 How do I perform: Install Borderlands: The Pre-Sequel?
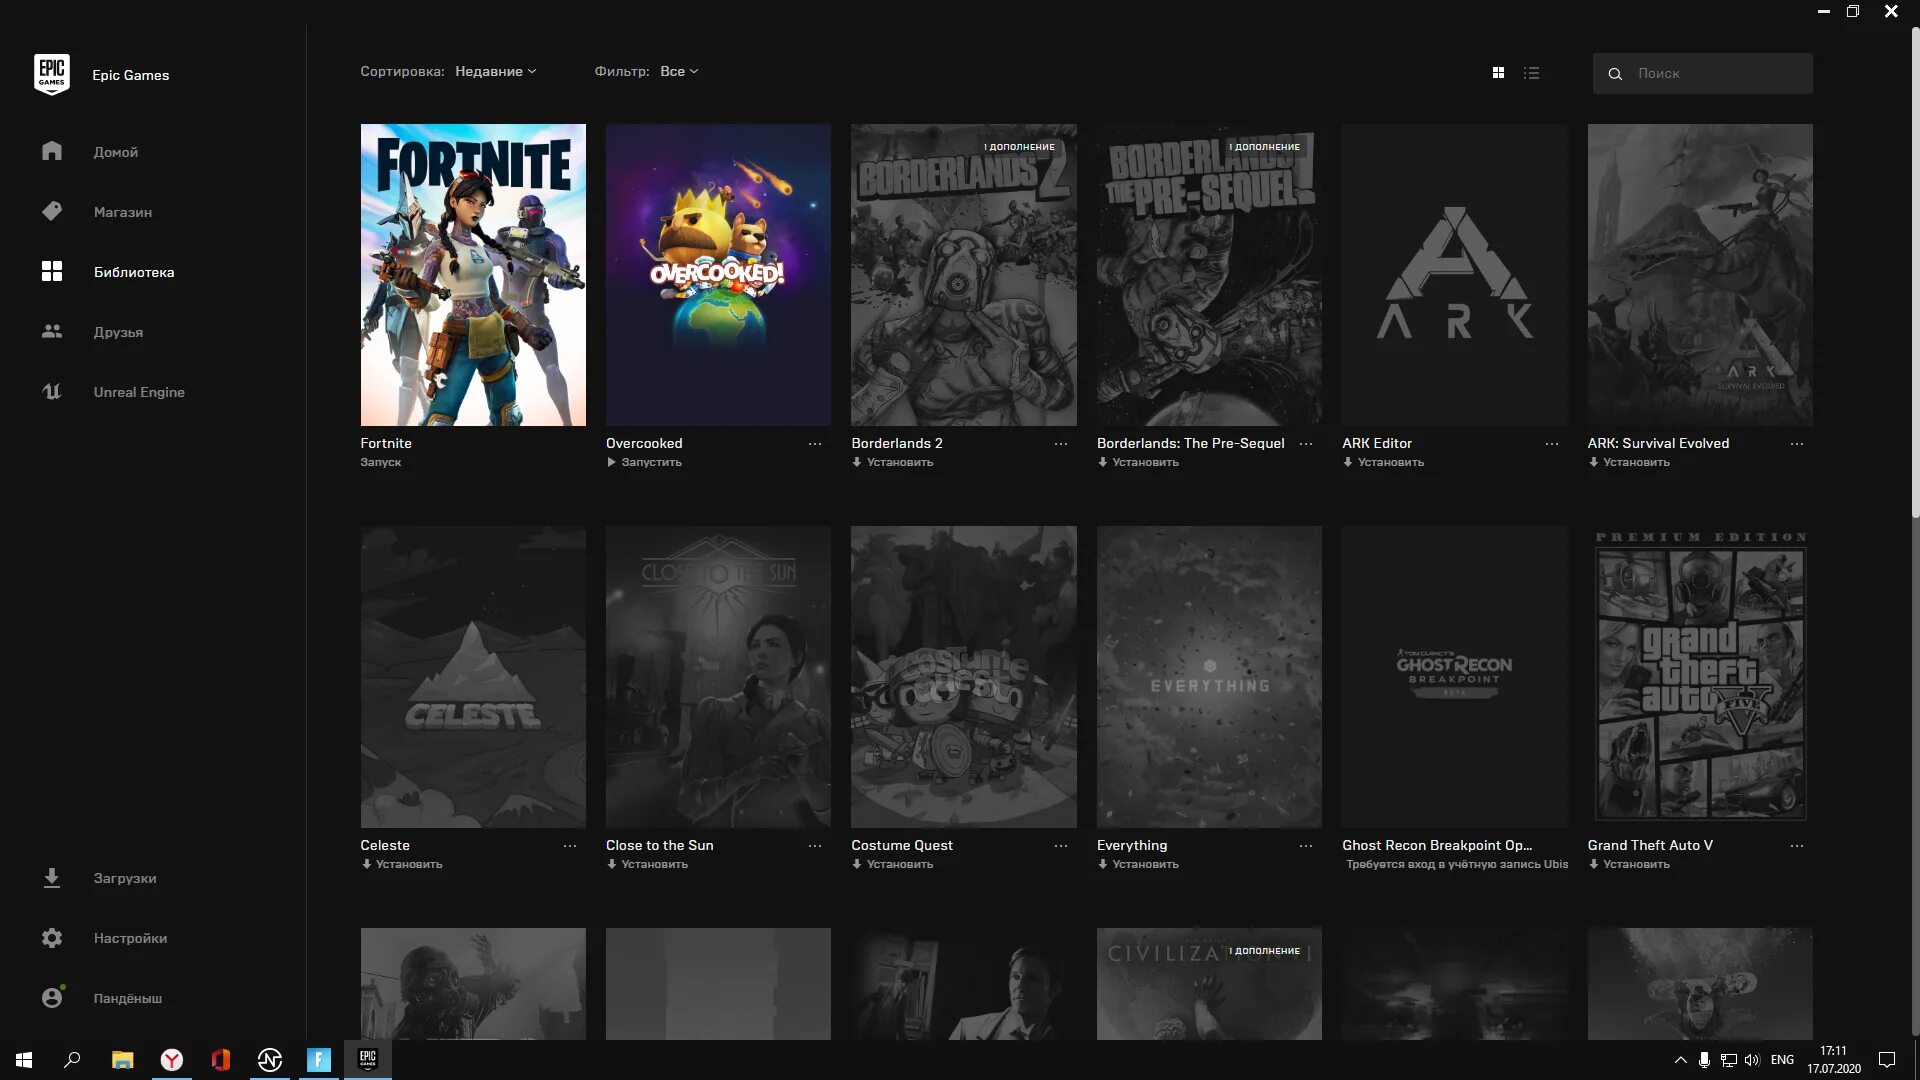point(1138,462)
